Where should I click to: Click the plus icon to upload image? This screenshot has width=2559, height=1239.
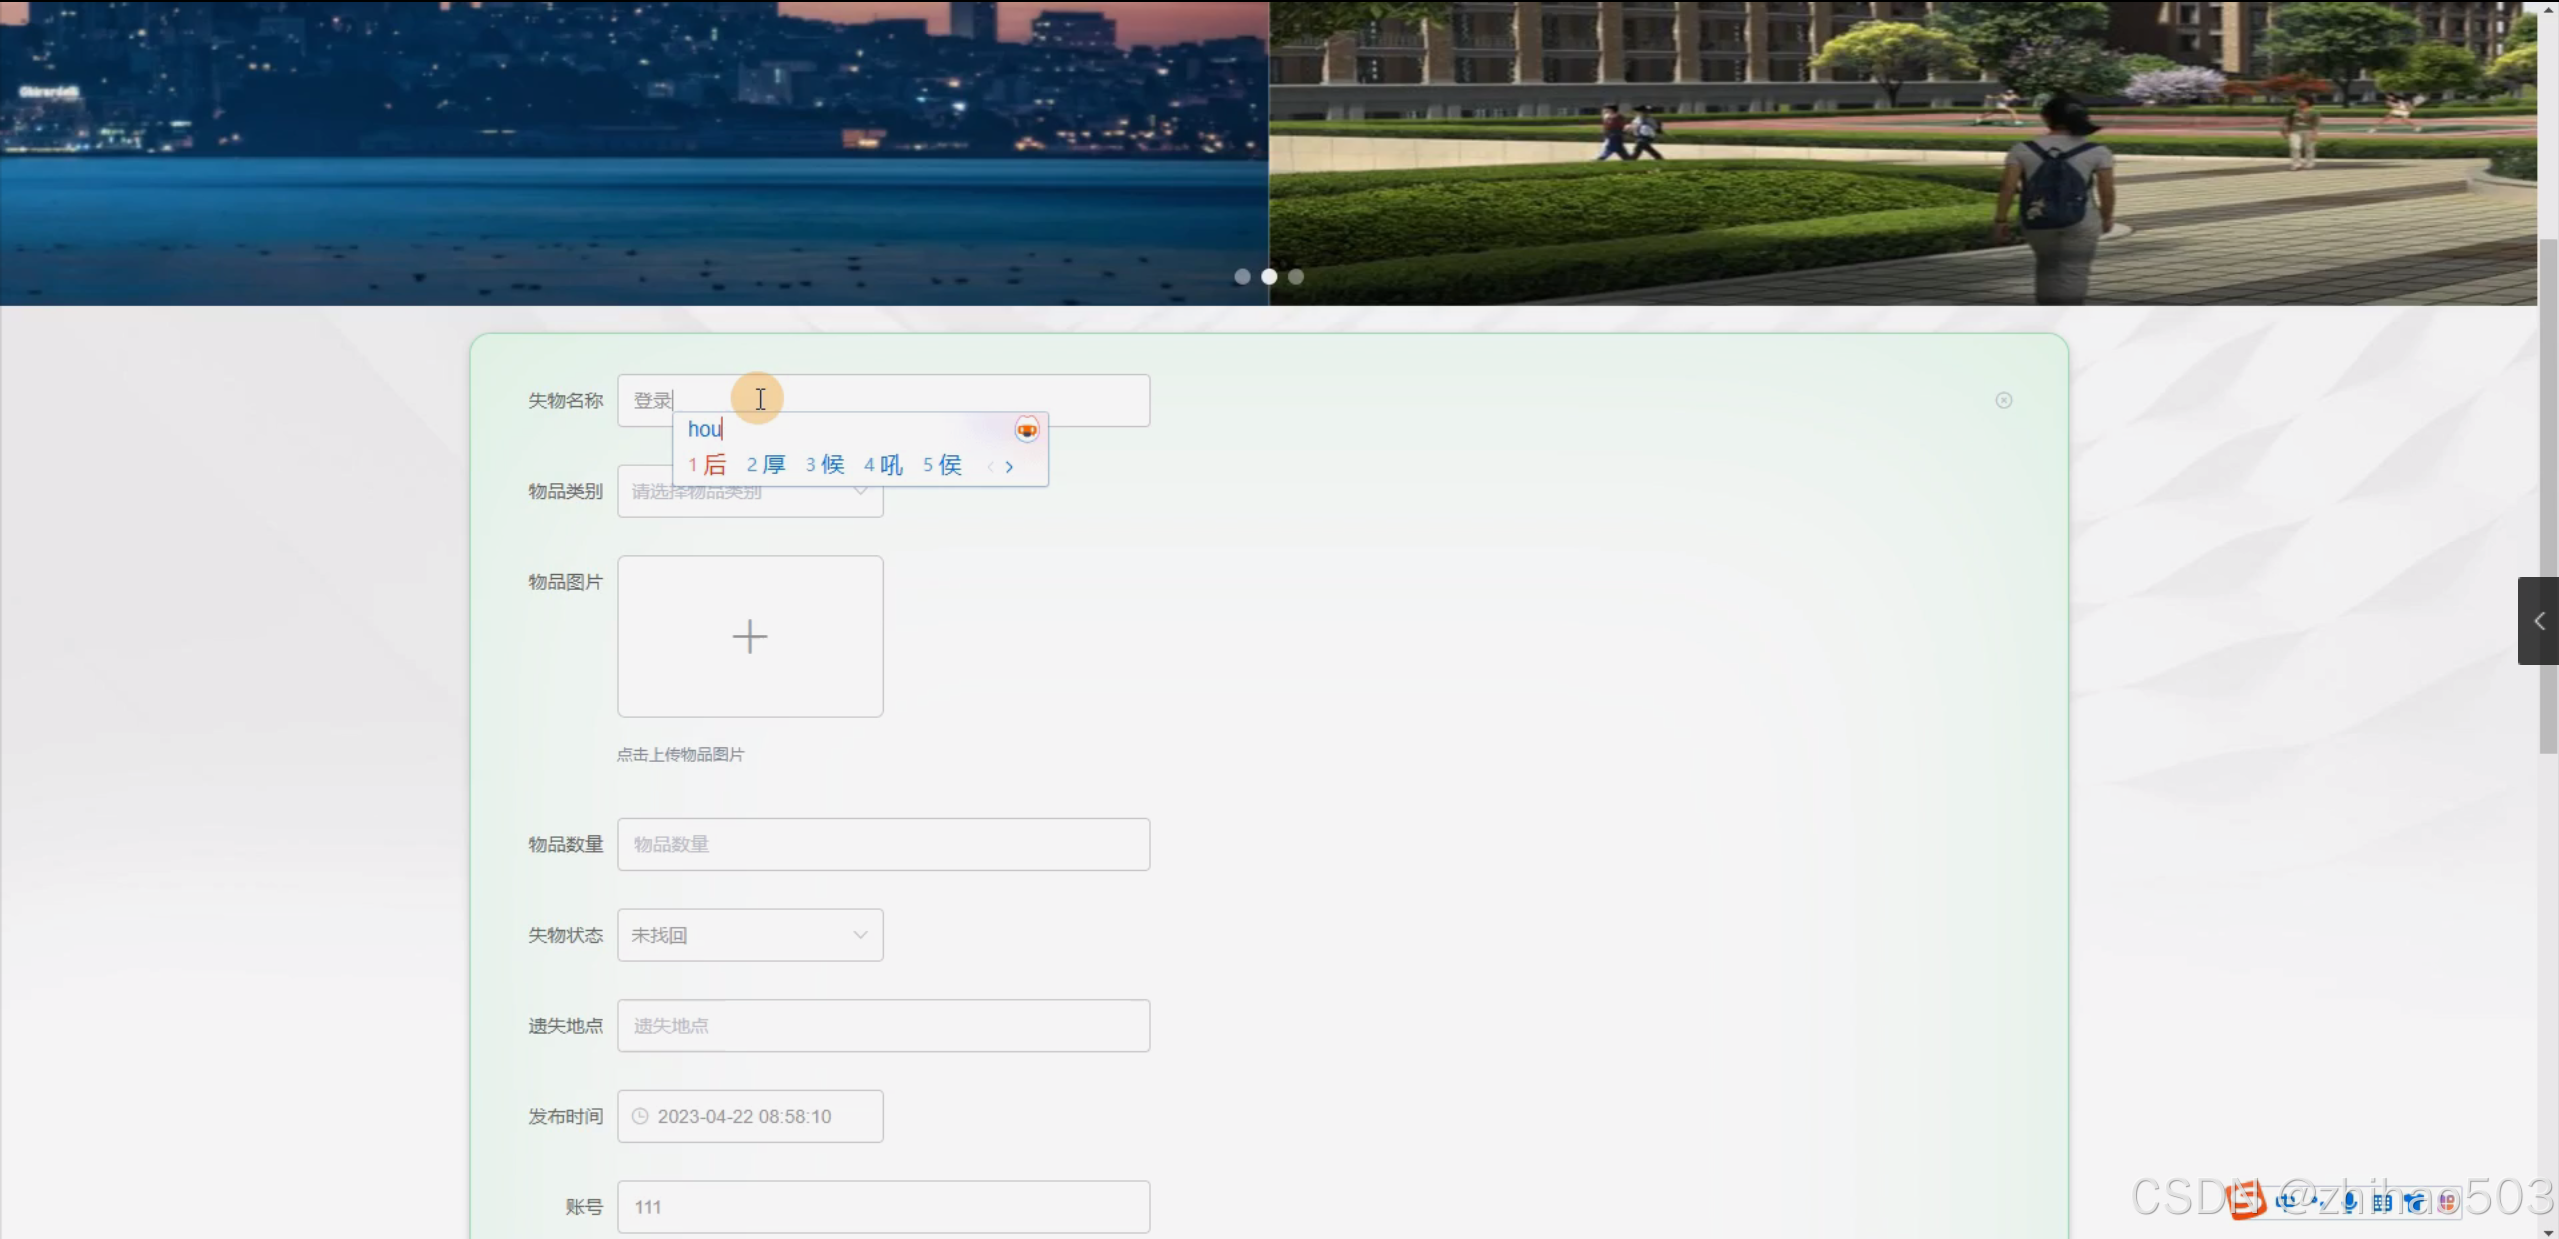[750, 637]
